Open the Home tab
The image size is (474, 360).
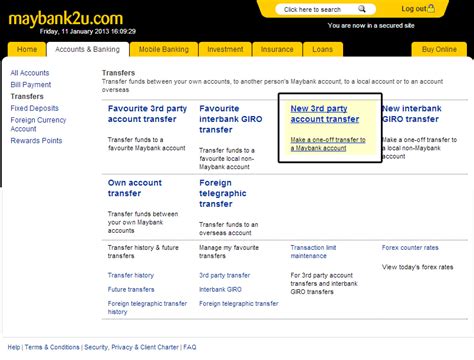(x=27, y=49)
